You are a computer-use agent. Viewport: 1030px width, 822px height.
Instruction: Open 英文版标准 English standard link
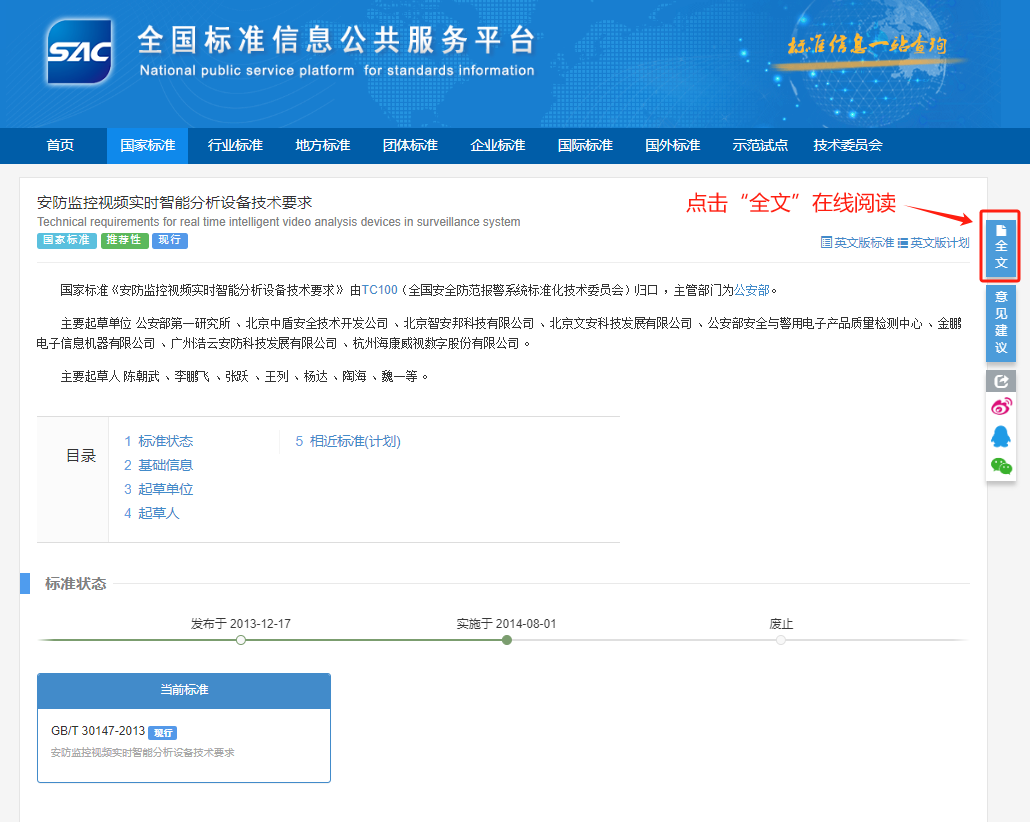tap(857, 243)
